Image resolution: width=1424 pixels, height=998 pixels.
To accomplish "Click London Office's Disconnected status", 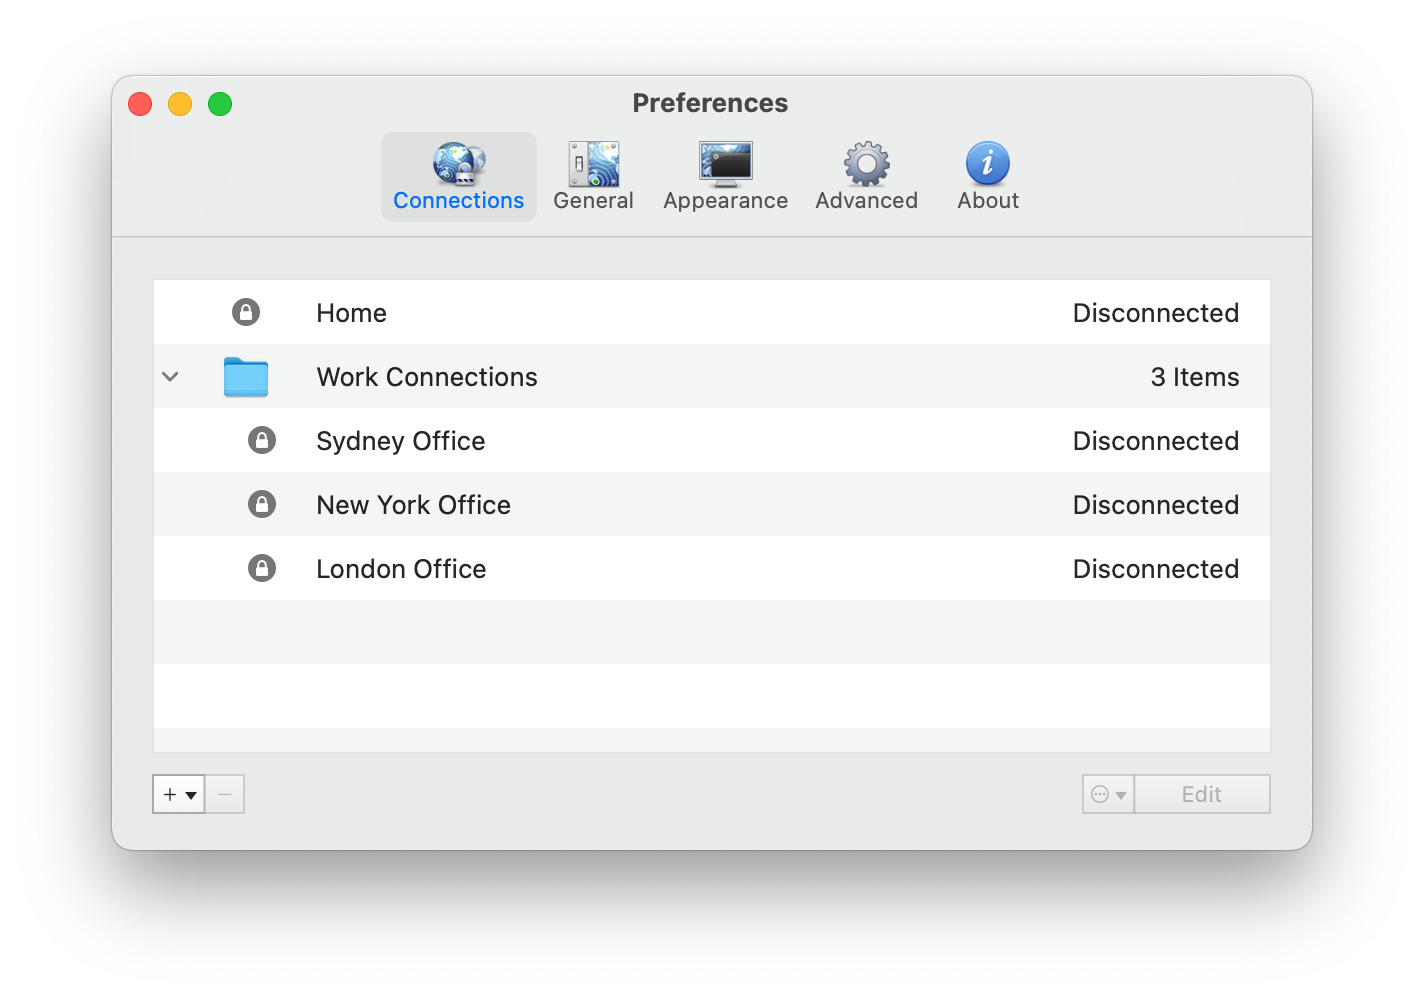I will point(1156,569).
